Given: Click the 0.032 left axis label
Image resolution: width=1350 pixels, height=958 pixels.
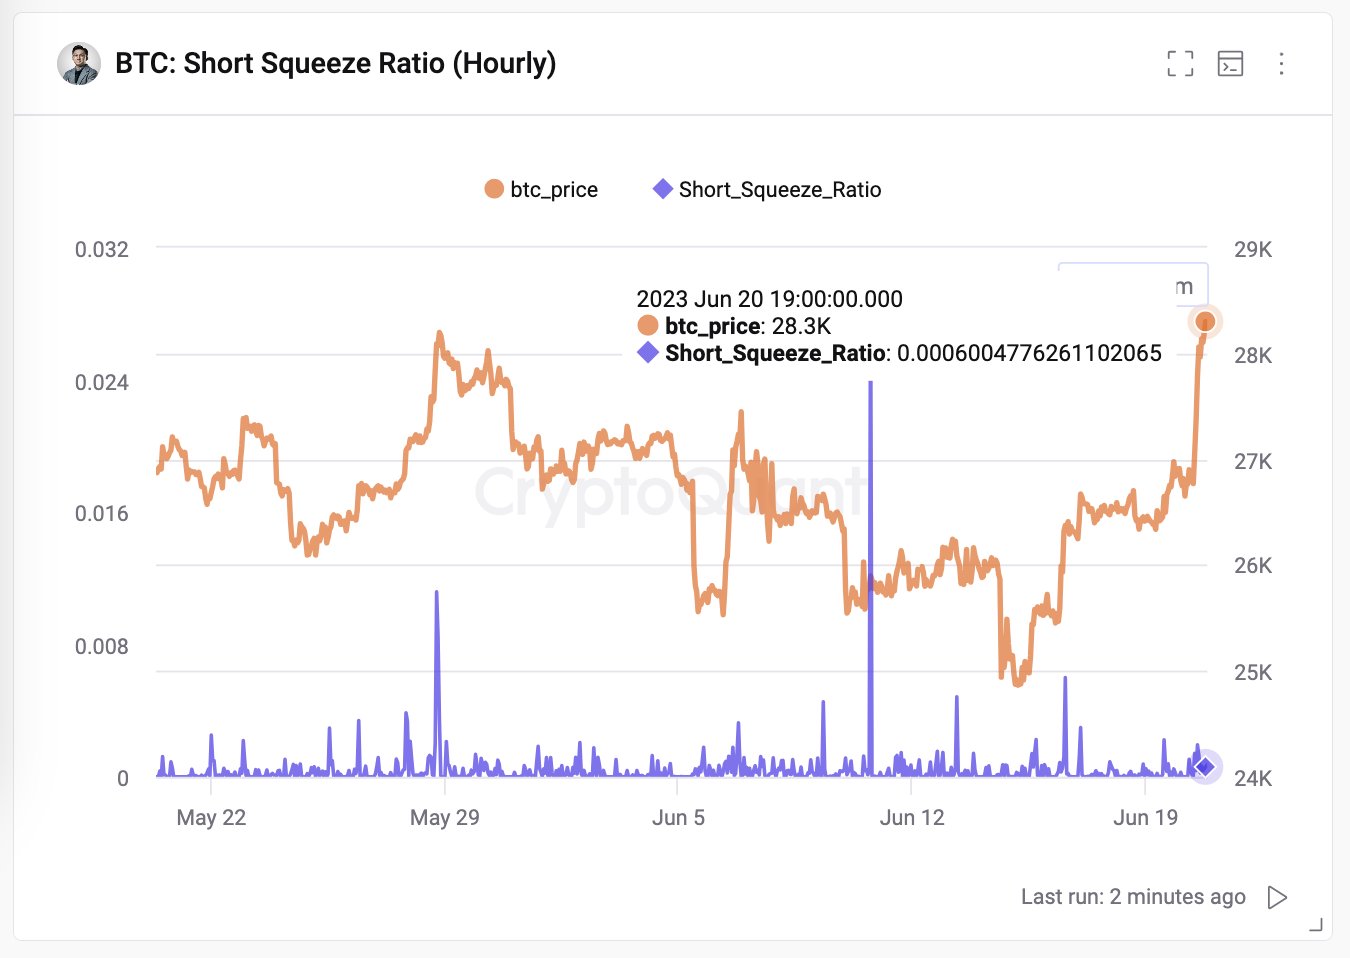Looking at the screenshot, I should 102,249.
